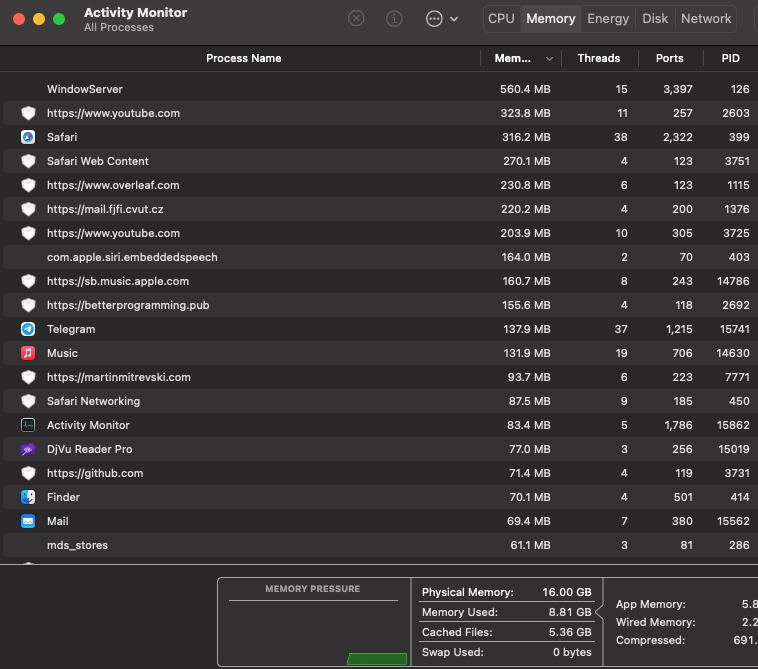The image size is (758, 669).
Task: Click the Wired Memory label
Action: tap(655, 623)
